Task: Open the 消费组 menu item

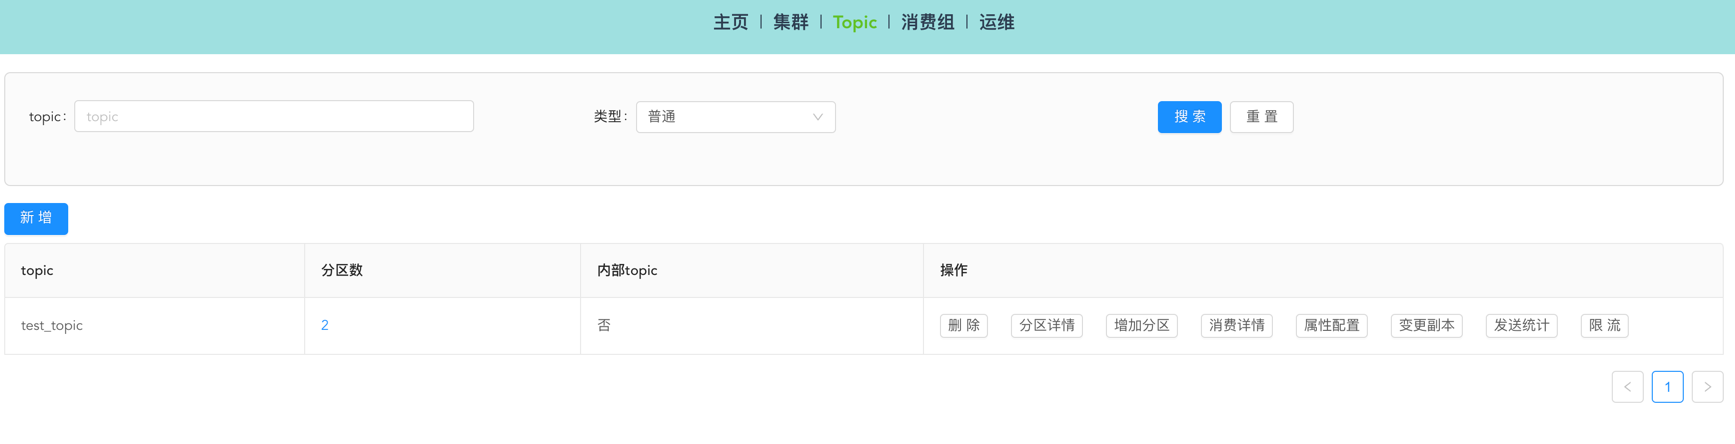Action: click(x=928, y=22)
